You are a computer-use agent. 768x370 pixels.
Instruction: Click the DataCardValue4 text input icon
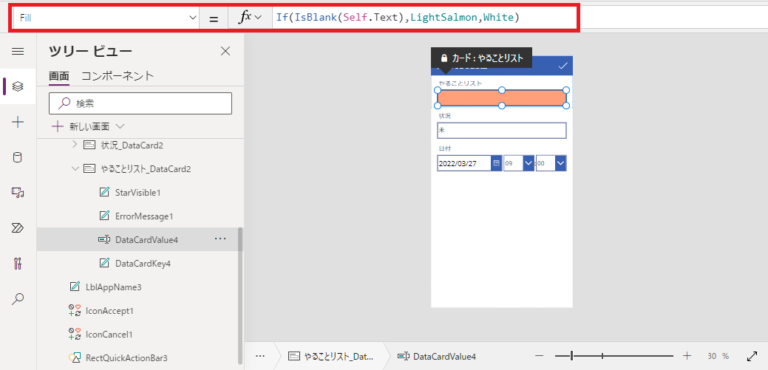pos(104,240)
